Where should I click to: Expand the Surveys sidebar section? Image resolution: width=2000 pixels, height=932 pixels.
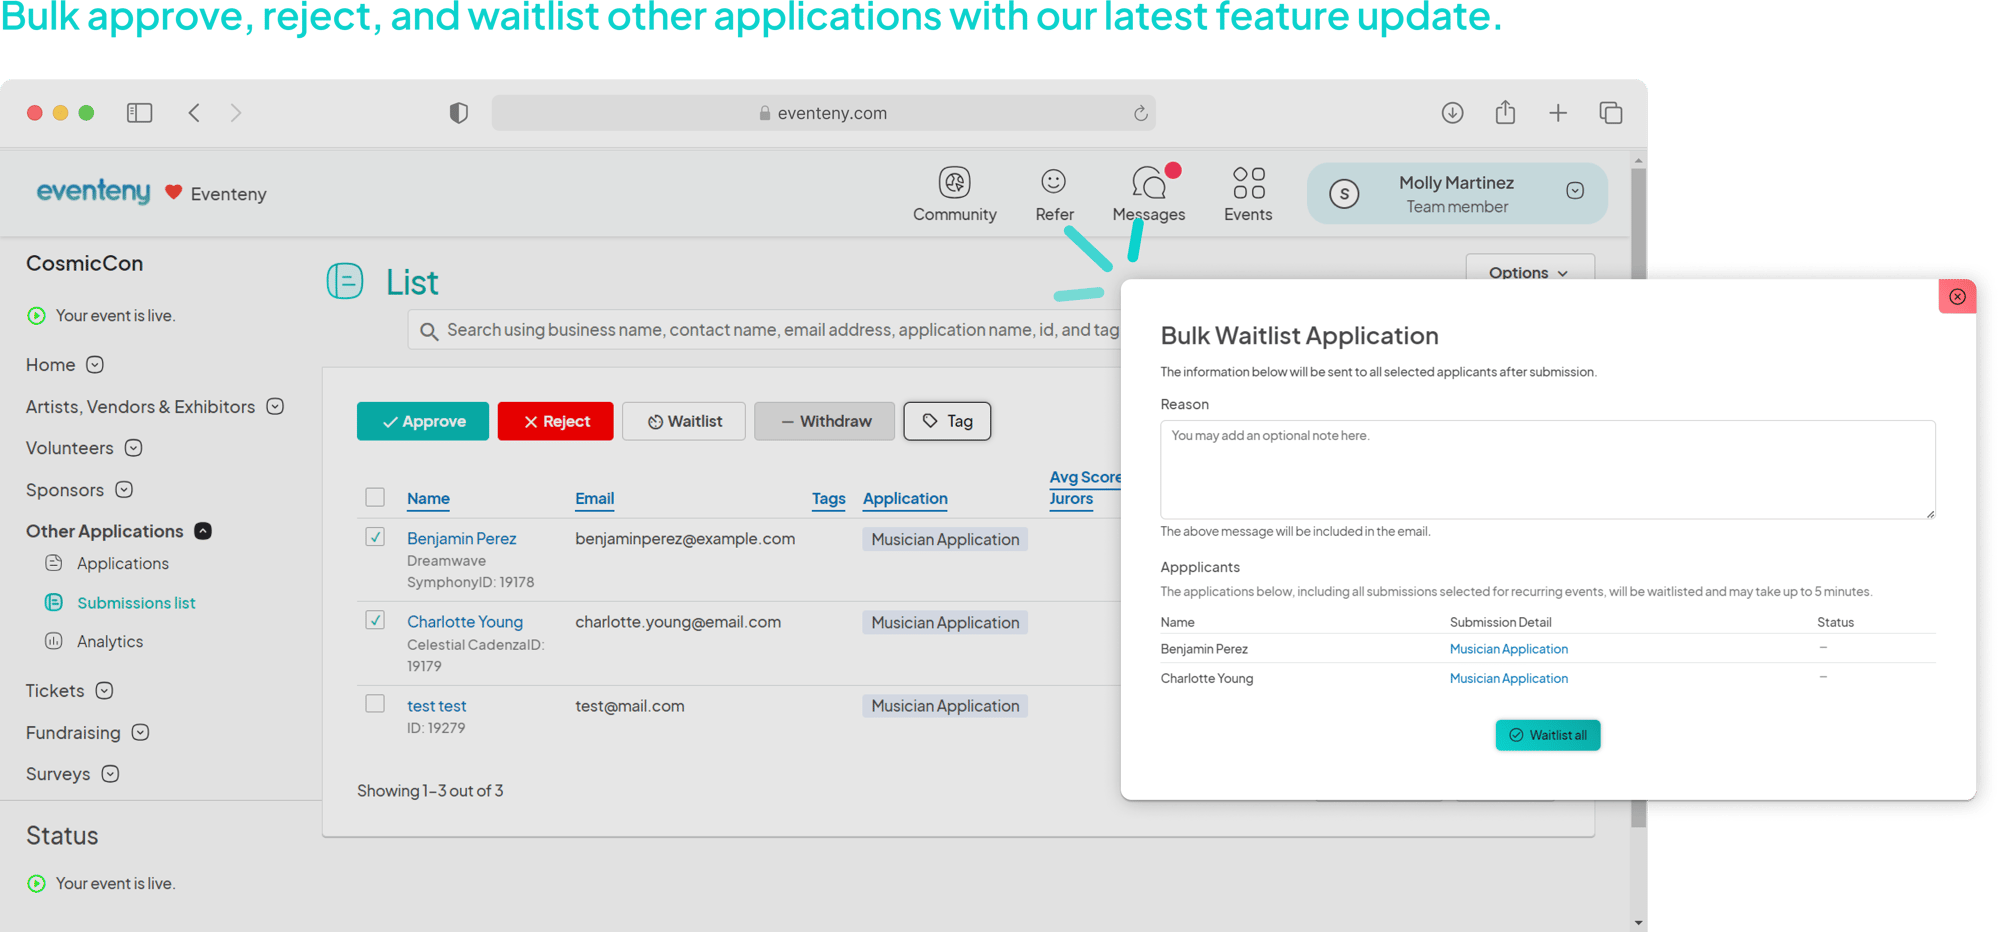click(x=110, y=774)
